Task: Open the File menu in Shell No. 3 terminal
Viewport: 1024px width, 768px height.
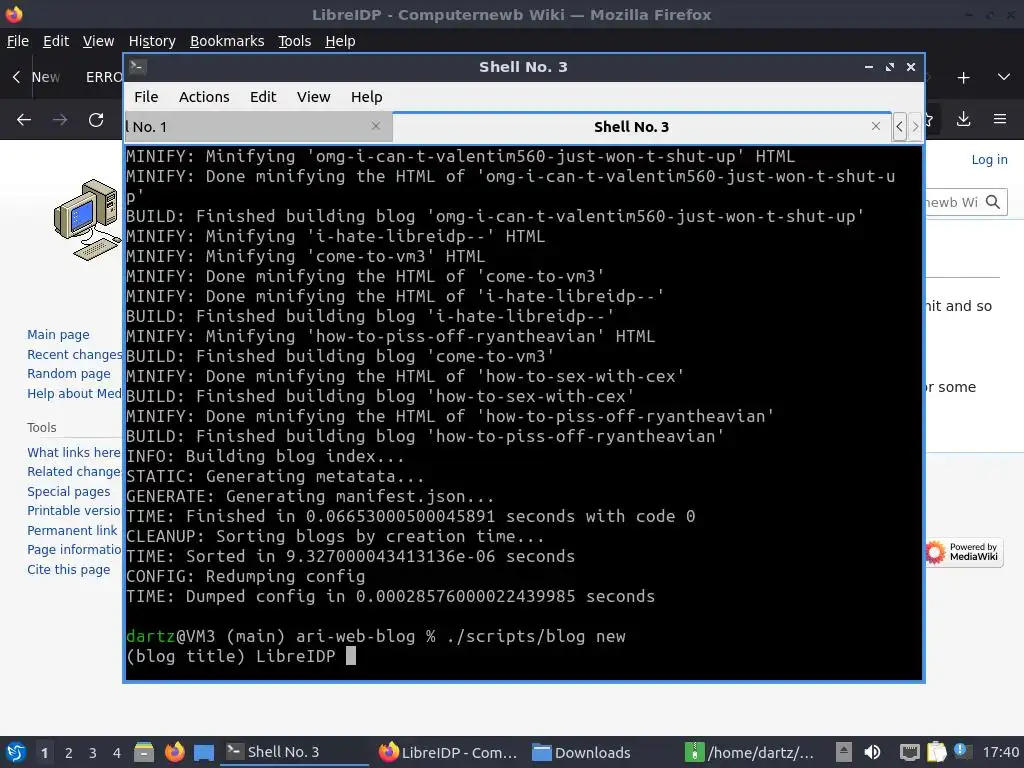Action: pos(146,97)
